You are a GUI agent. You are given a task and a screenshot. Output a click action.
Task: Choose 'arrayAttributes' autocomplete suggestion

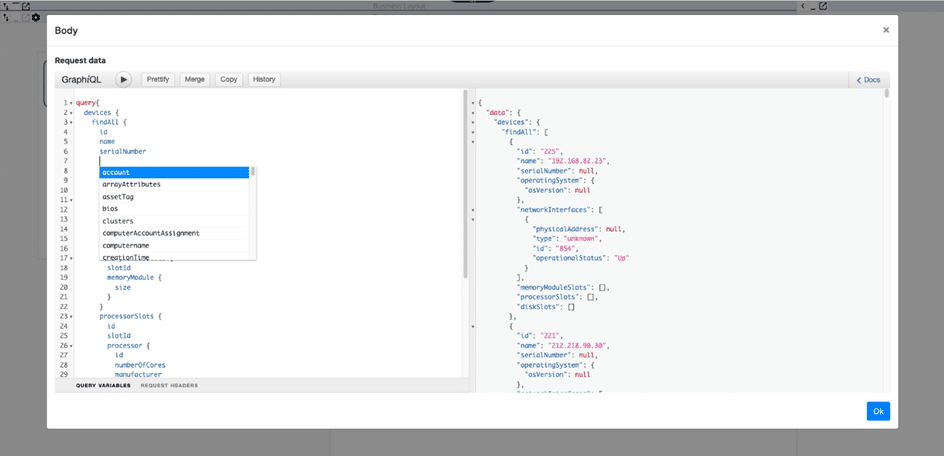(x=173, y=184)
